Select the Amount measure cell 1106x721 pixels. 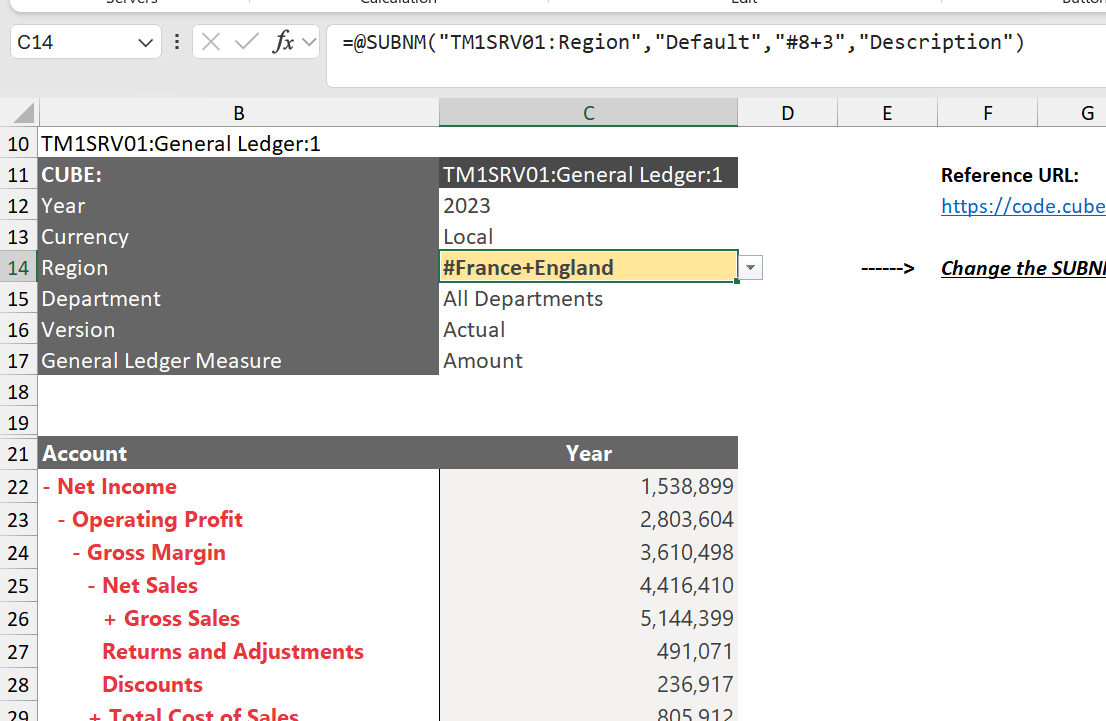(x=588, y=361)
